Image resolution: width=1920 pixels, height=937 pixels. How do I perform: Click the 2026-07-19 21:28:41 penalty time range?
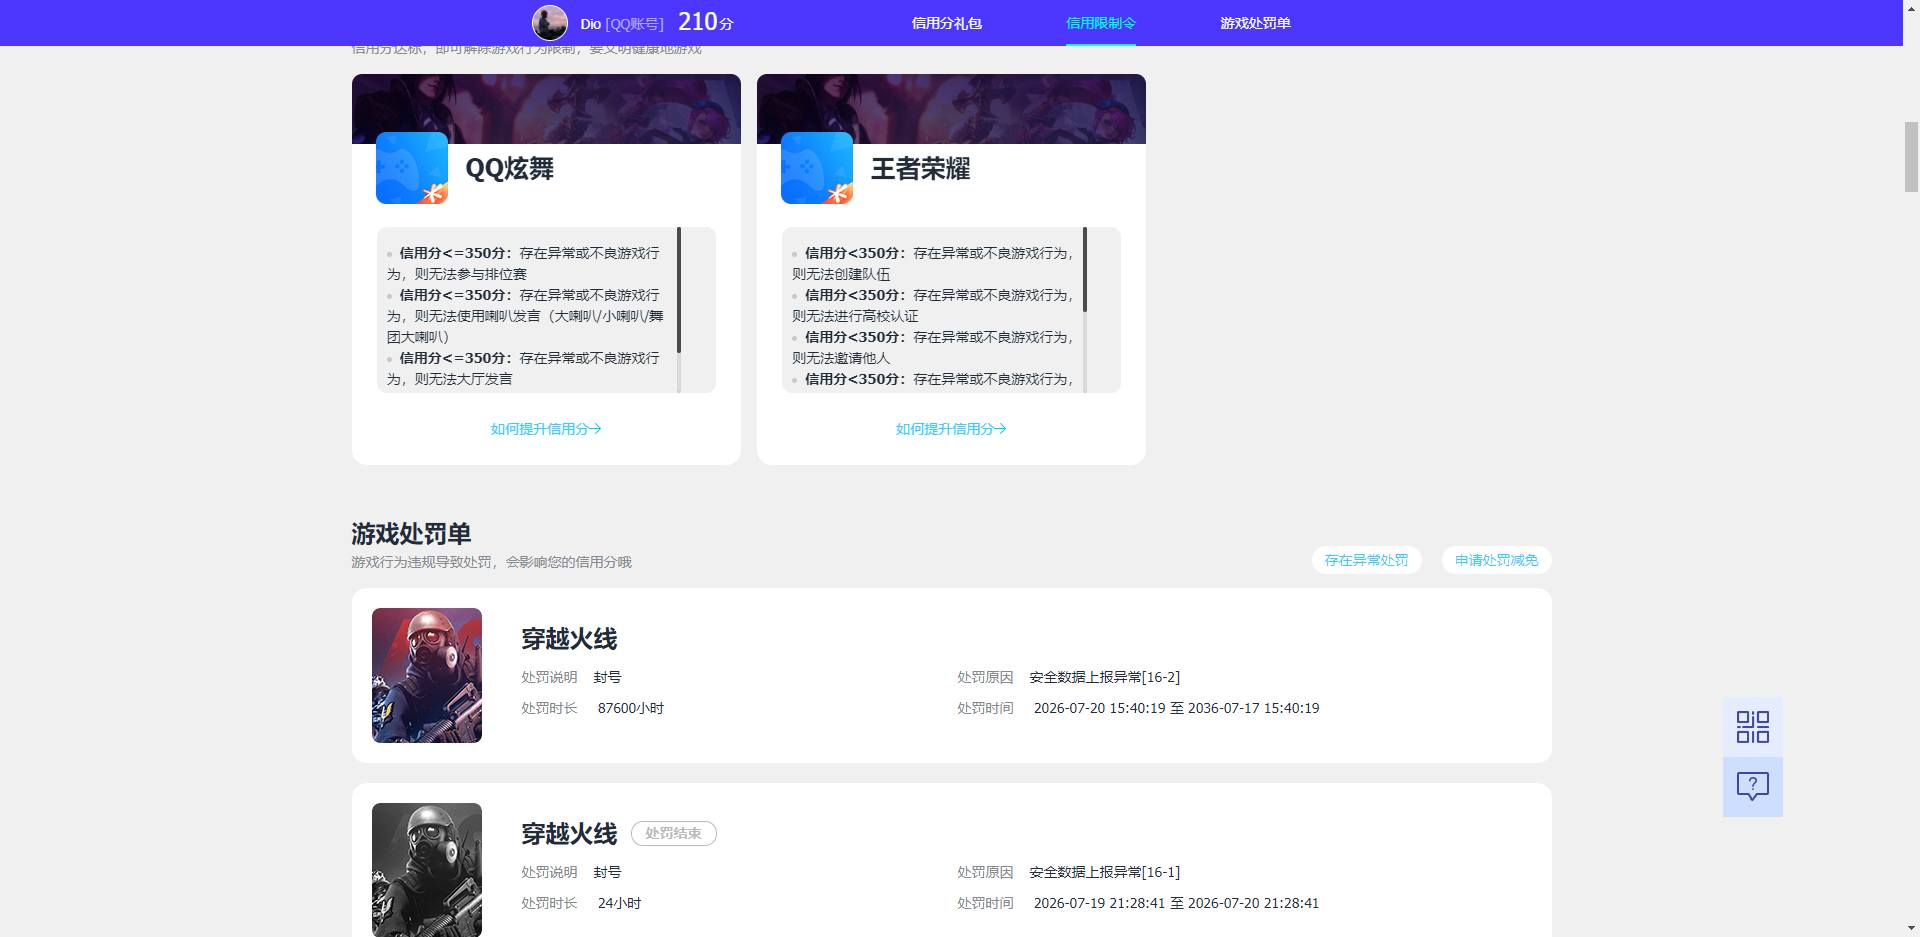pos(1176,903)
